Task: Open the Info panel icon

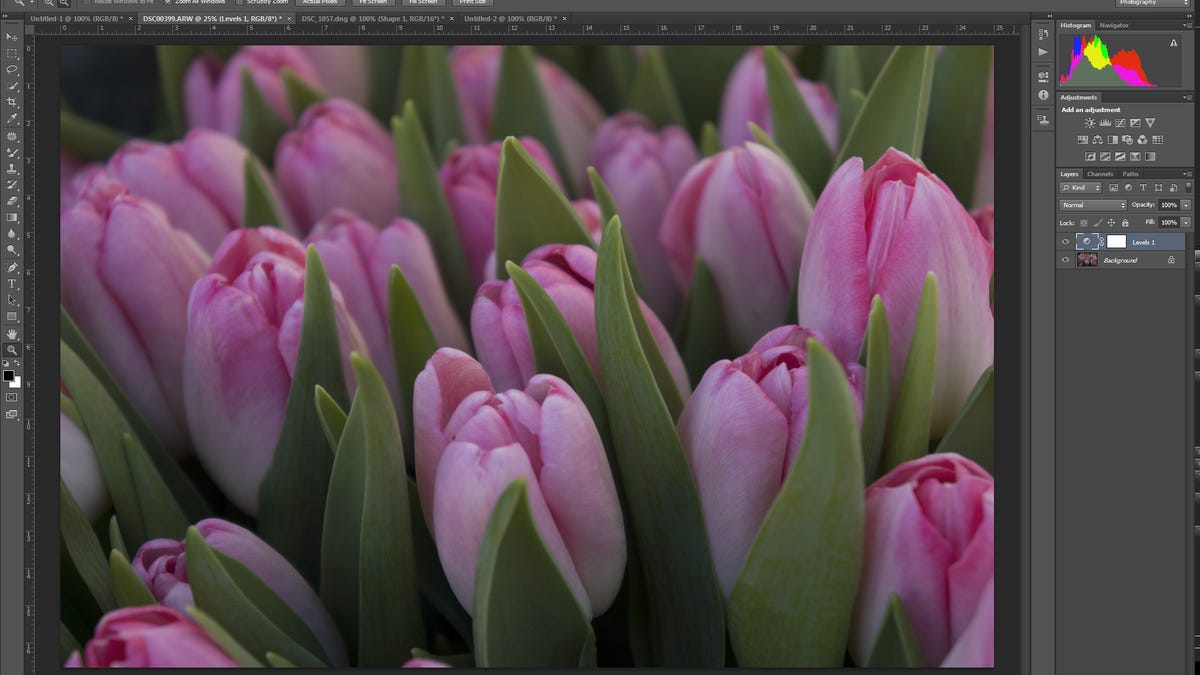Action: (x=1043, y=95)
